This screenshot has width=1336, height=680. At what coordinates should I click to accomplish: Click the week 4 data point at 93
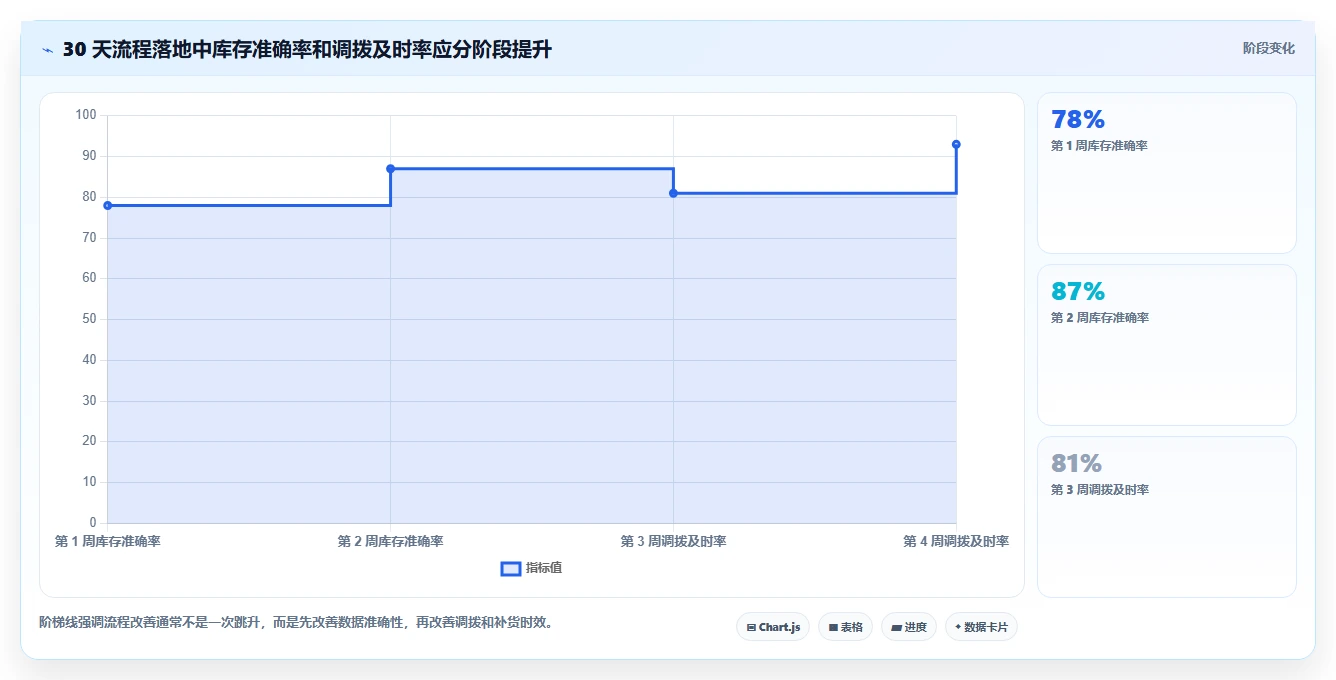(x=956, y=144)
